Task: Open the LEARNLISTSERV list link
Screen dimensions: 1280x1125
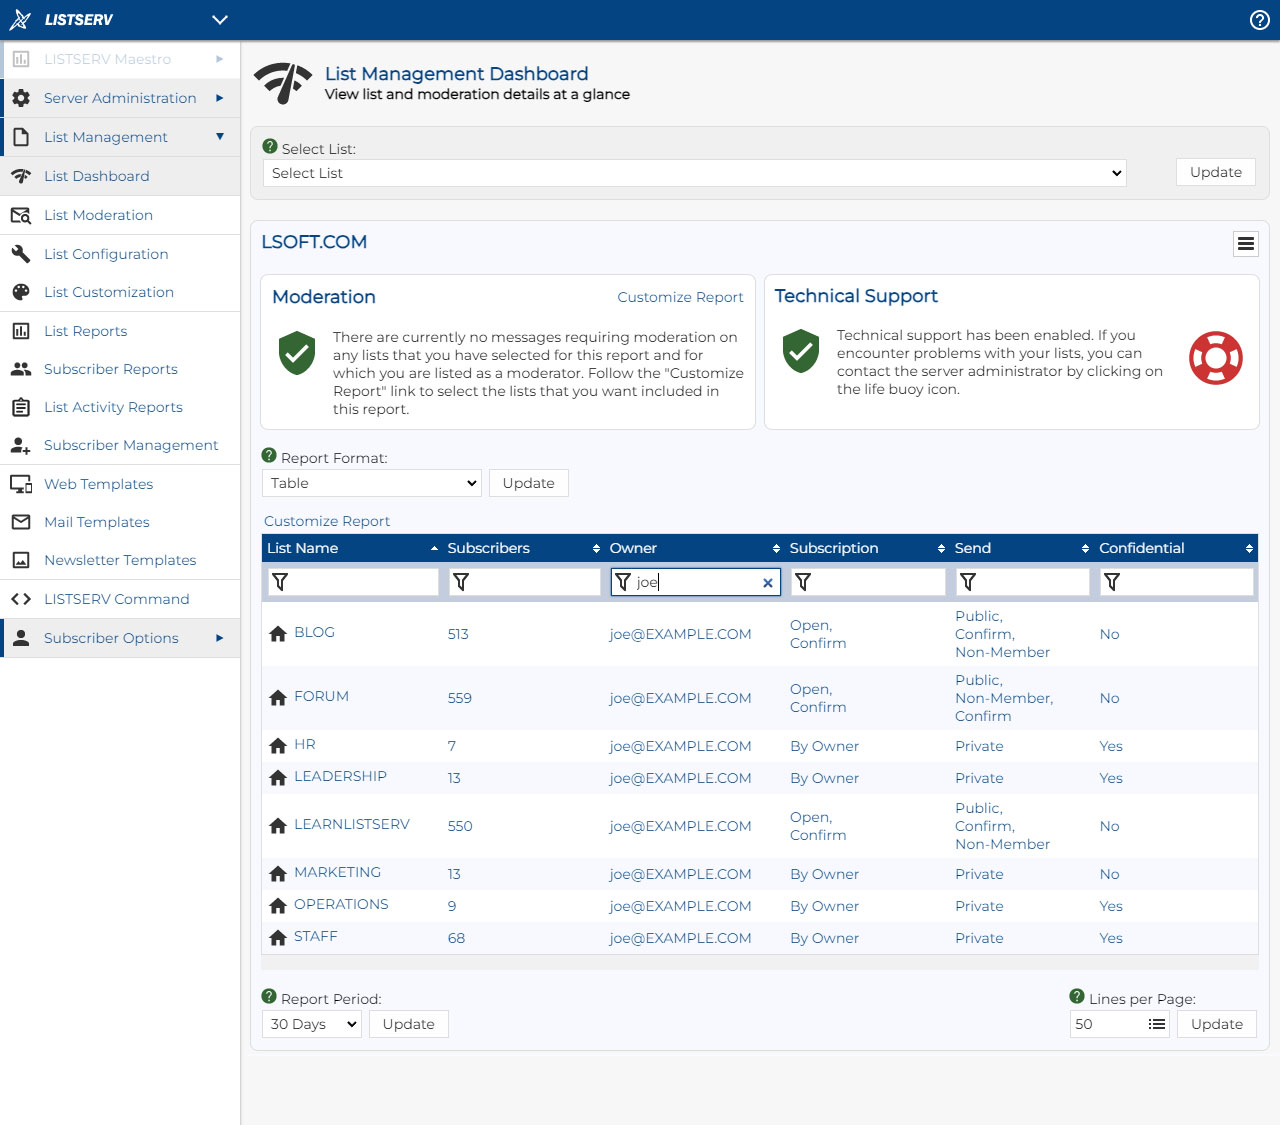Action: (x=352, y=824)
